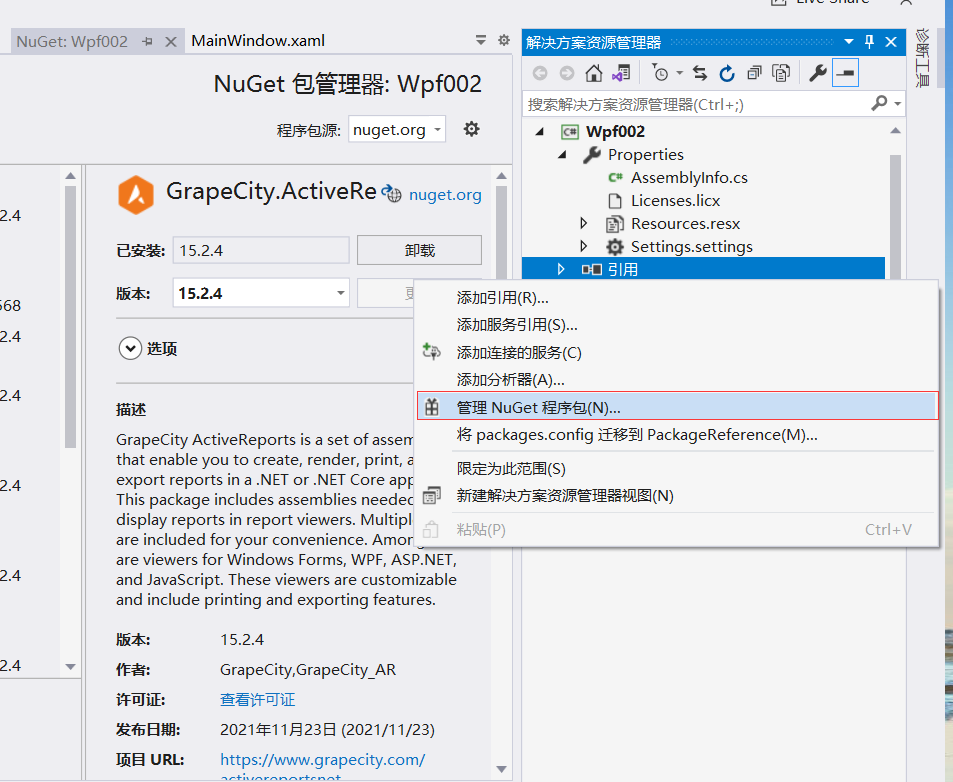Click the package details scroll-down arrow

coord(501,769)
